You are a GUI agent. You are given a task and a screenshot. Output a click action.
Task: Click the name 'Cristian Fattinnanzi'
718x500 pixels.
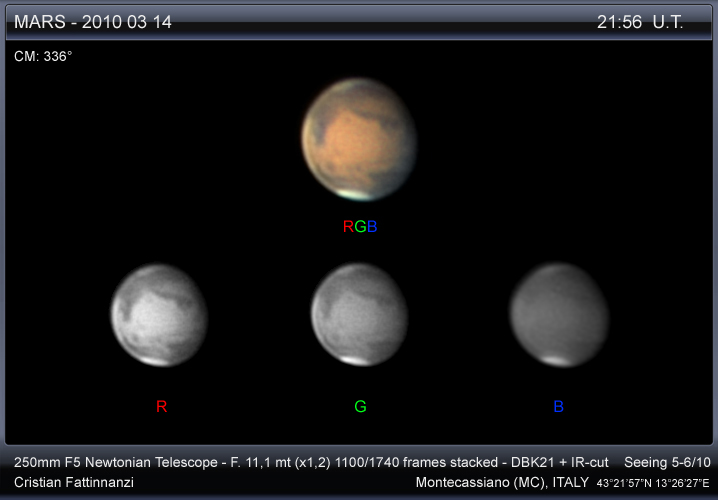click(74, 482)
